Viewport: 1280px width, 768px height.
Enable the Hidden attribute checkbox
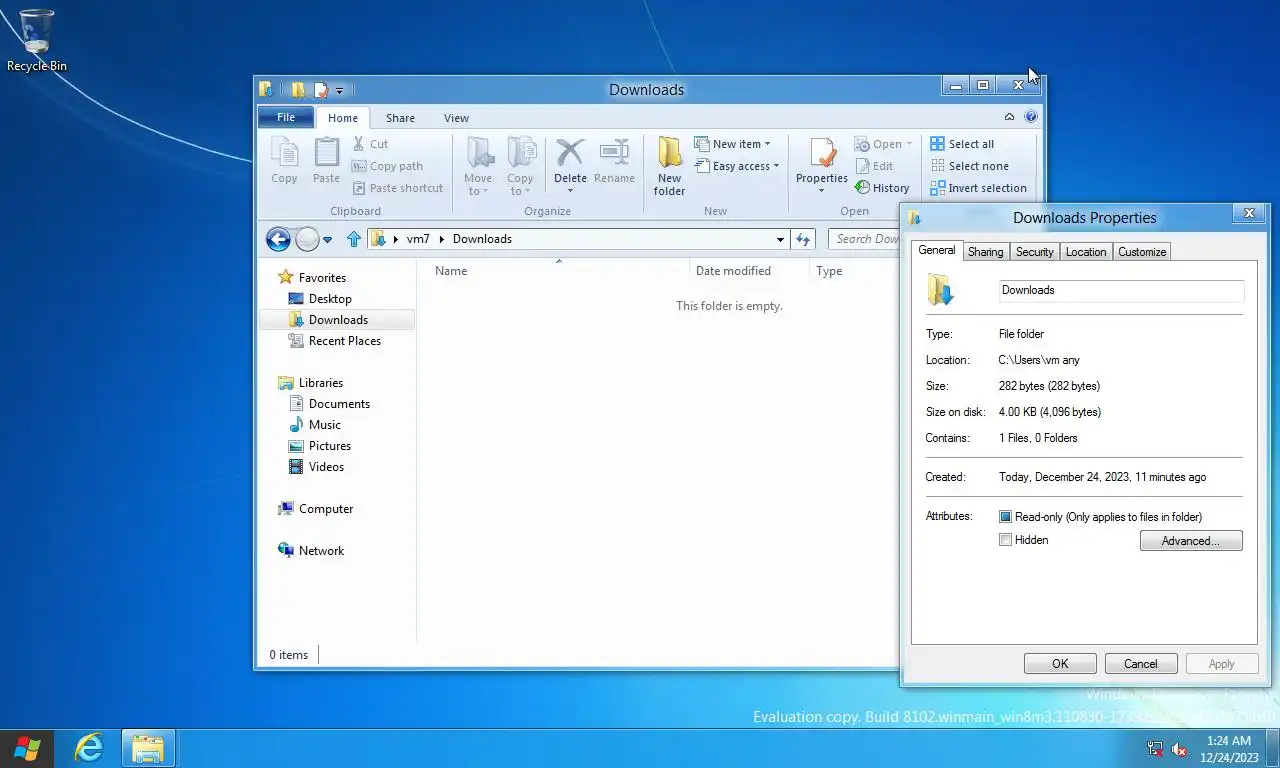(x=1006, y=540)
